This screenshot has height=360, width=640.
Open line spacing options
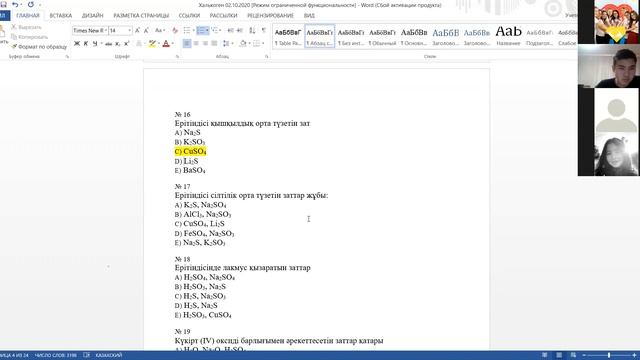pos(227,43)
